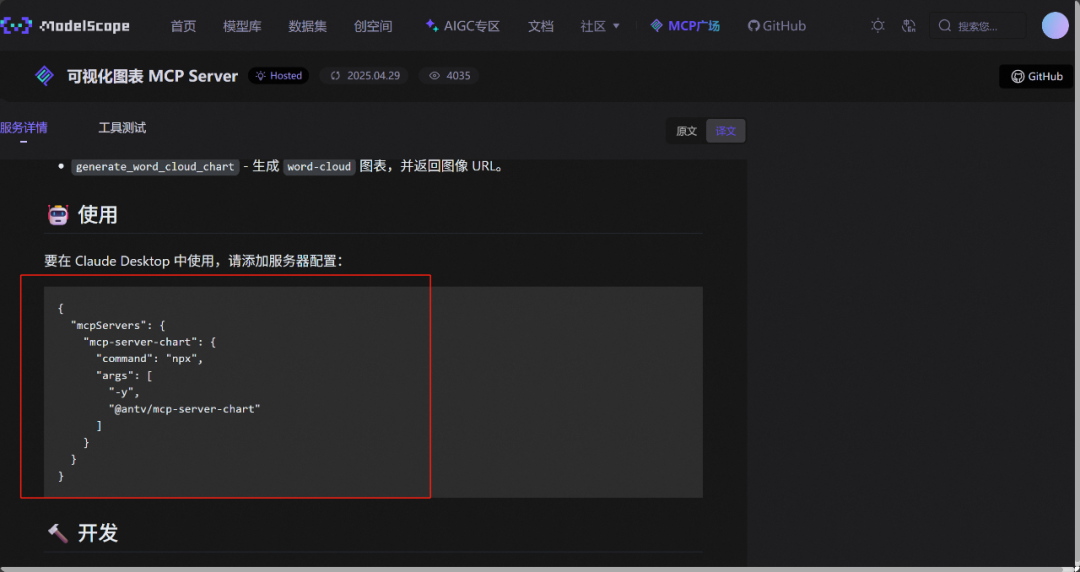This screenshot has height=572, width=1080.
Task: Click the "@antv/mcp-server-chart" package string
Action: (185, 409)
